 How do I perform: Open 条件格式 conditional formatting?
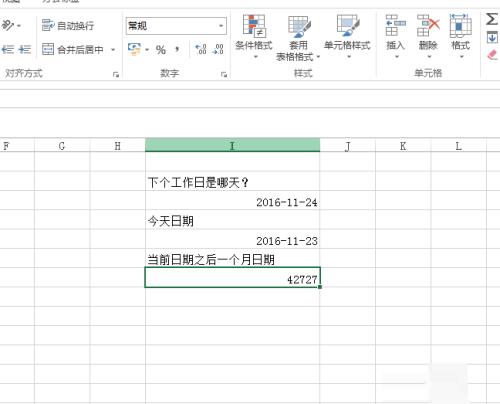coord(254,37)
